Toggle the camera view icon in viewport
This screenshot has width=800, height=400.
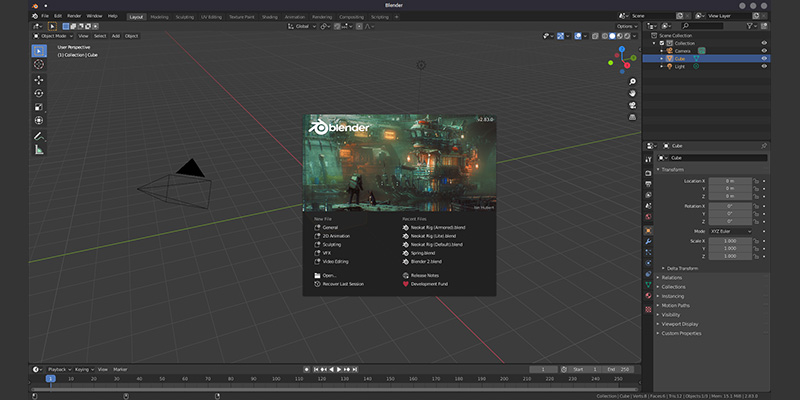click(x=633, y=105)
